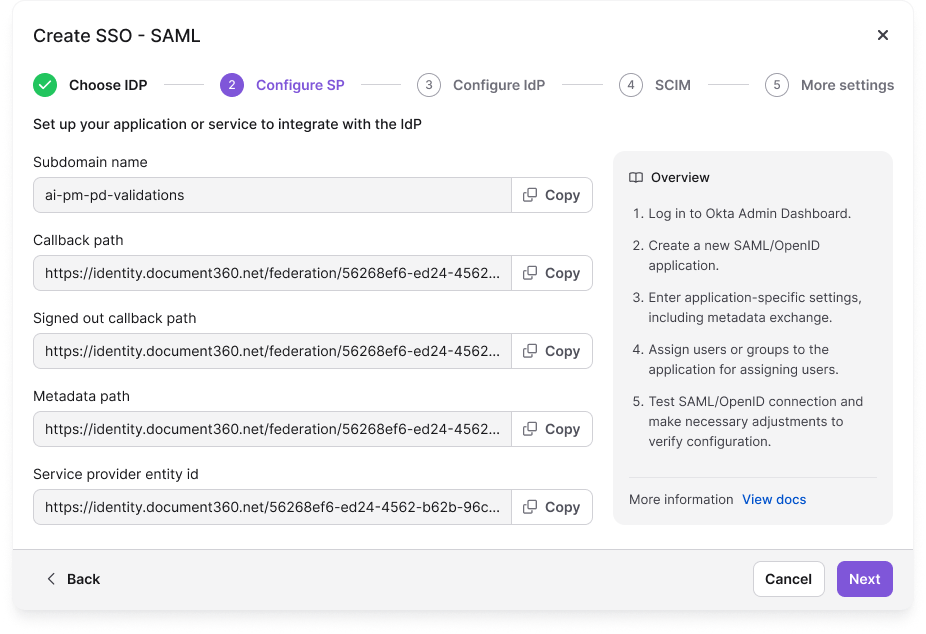Click the 'Callback path' label

tap(78, 240)
